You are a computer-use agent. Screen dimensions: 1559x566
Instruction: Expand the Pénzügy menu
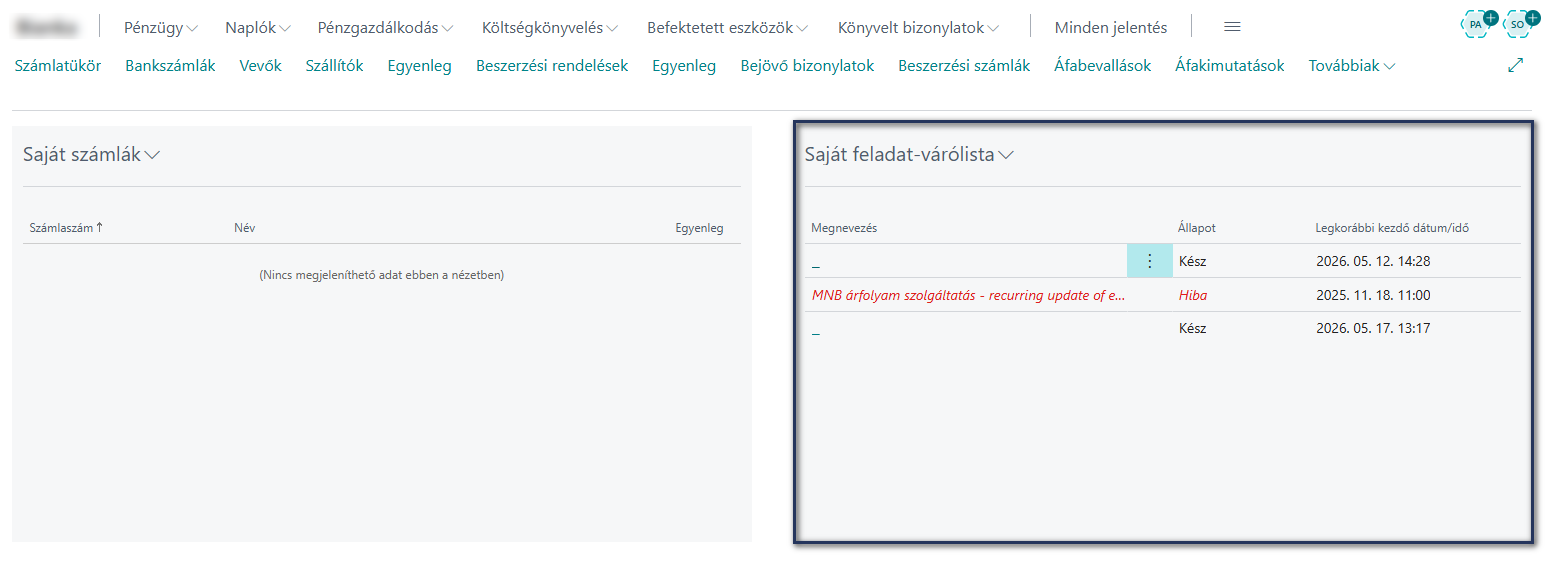click(161, 28)
